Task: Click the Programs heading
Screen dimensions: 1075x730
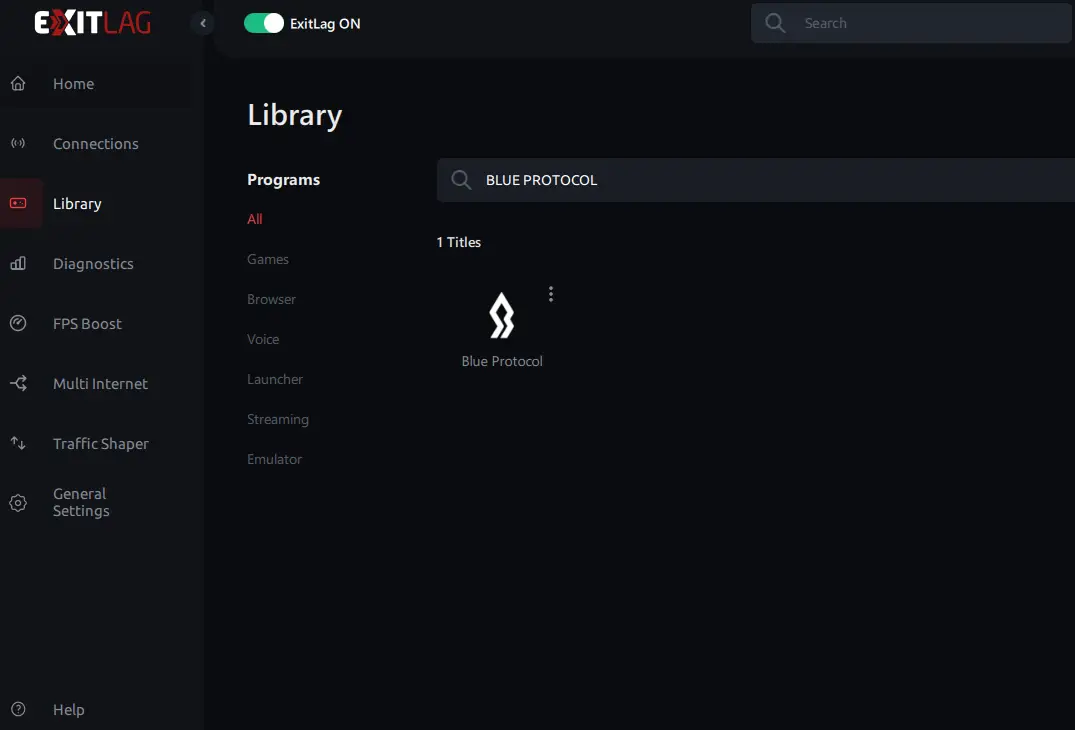Action: (x=283, y=180)
